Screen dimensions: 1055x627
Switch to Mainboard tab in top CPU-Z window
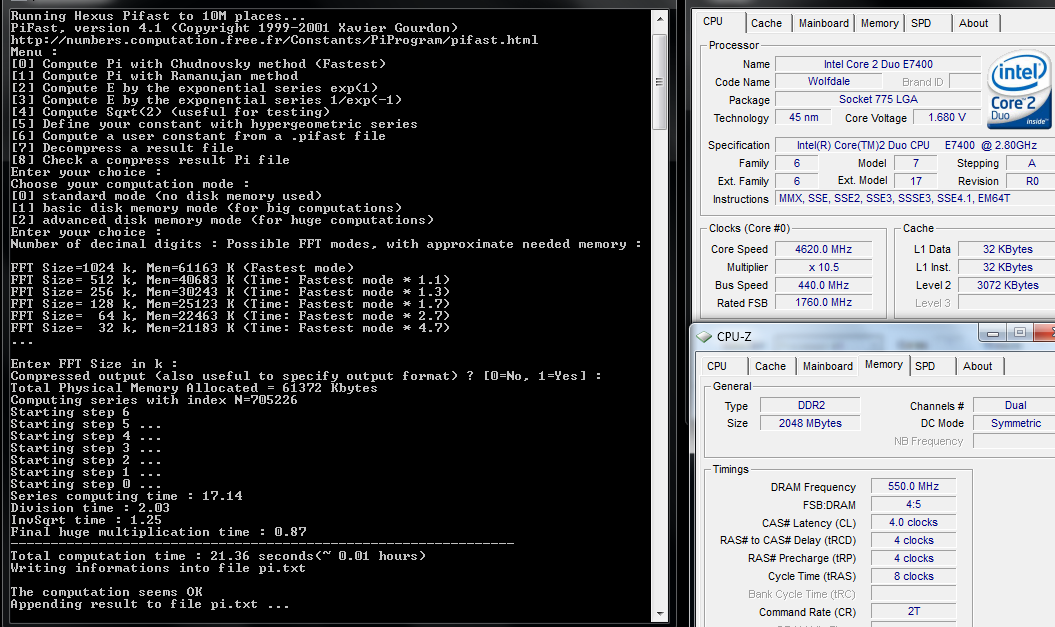coord(824,23)
